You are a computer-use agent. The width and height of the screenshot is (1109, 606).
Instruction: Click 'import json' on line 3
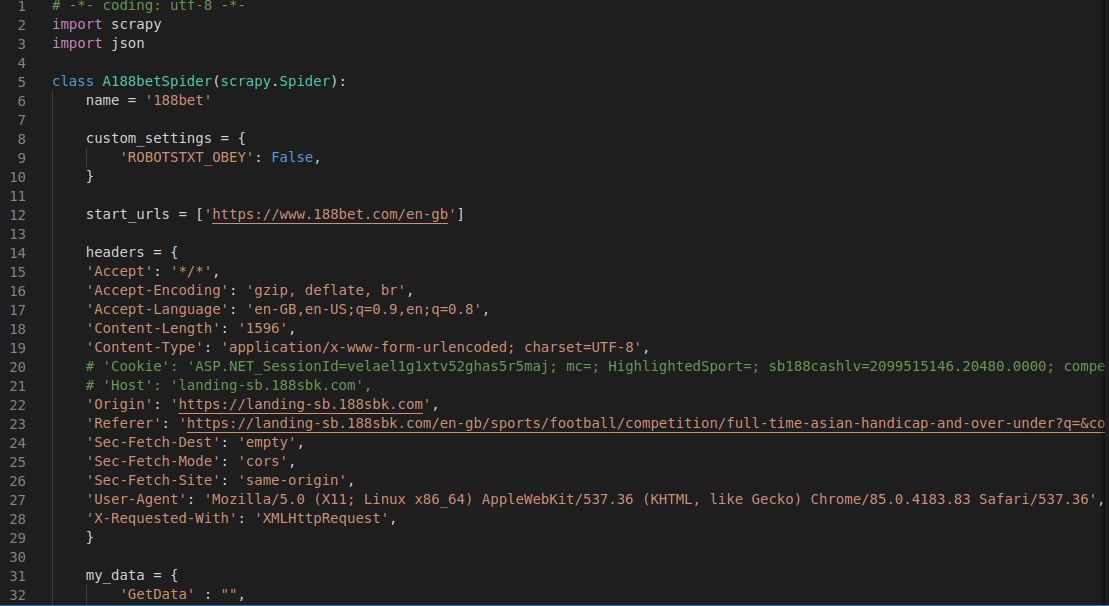coord(98,43)
